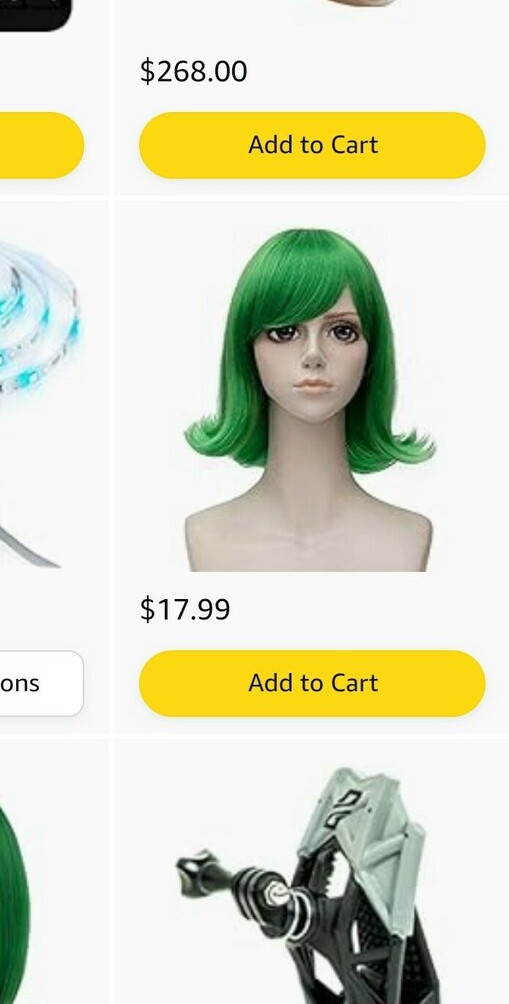Select the $268.00 price label
This screenshot has height=1004, width=509.
point(193,70)
